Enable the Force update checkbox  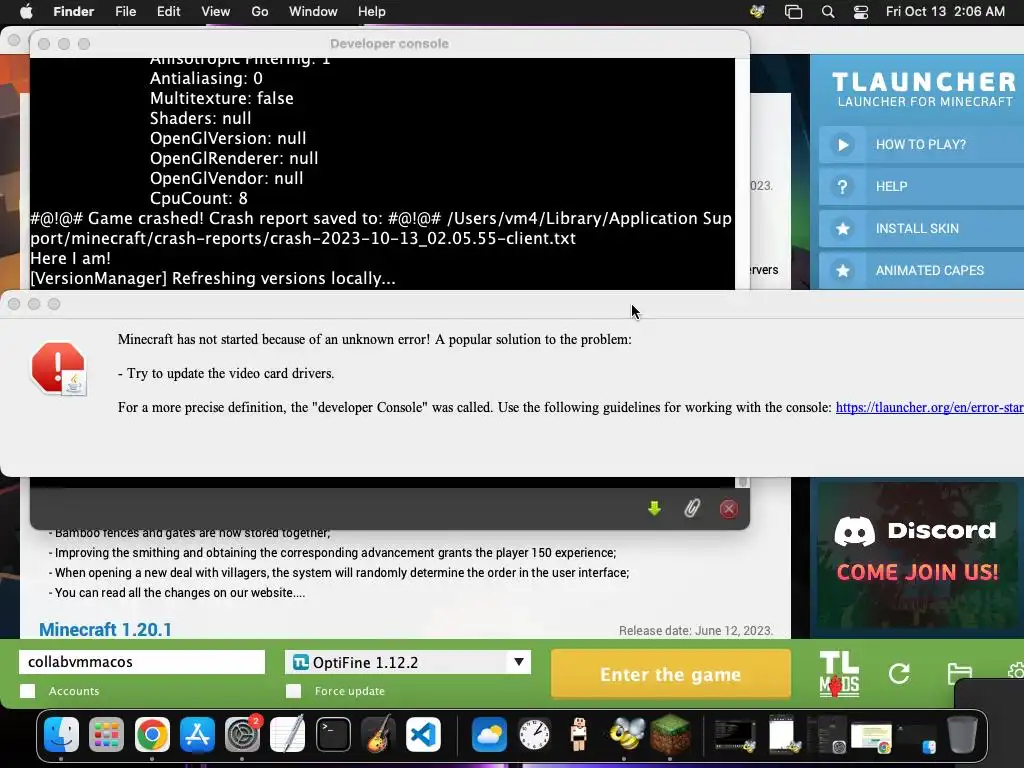click(293, 691)
